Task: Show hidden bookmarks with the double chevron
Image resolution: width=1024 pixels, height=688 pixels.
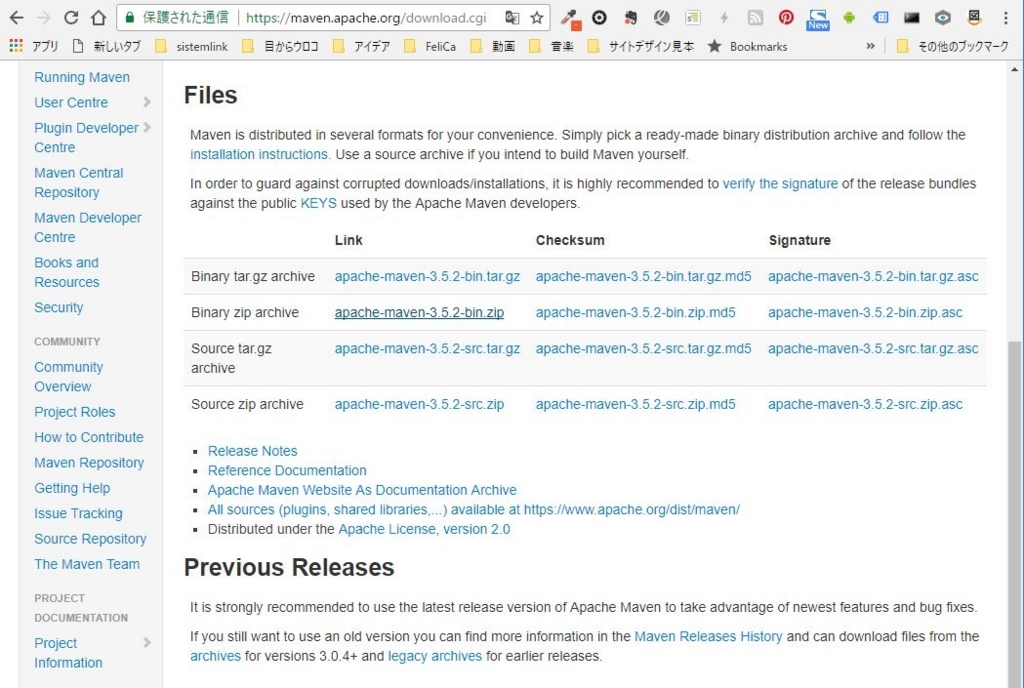Action: coord(870,46)
